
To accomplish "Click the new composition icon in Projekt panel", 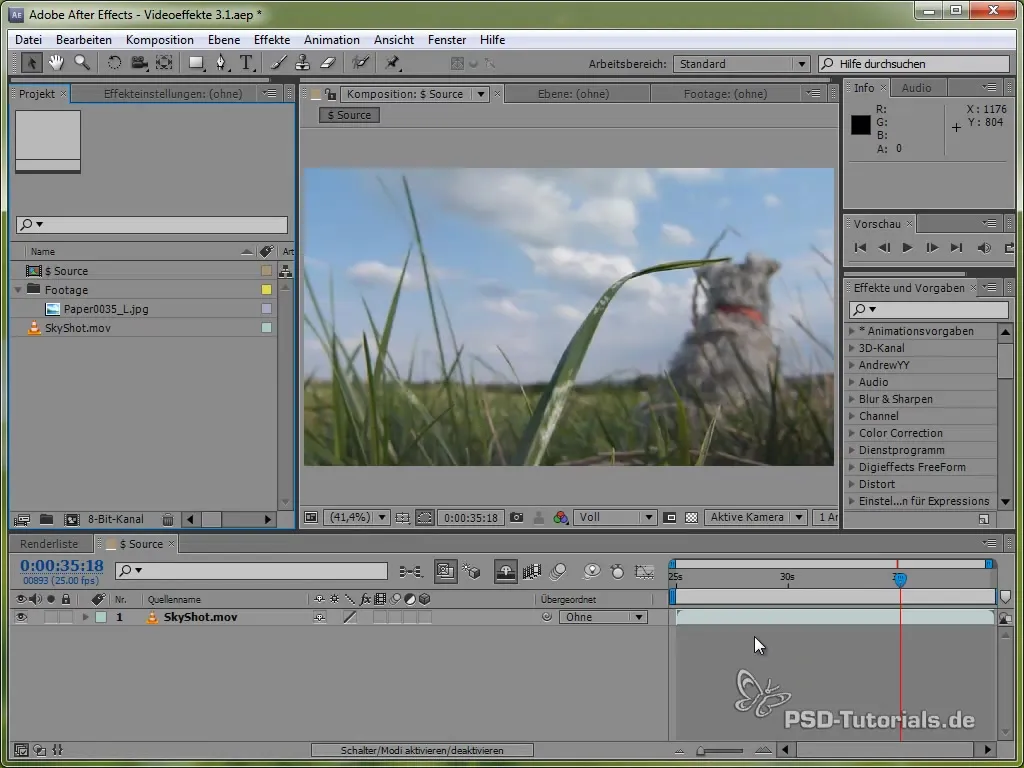I will [x=71, y=520].
